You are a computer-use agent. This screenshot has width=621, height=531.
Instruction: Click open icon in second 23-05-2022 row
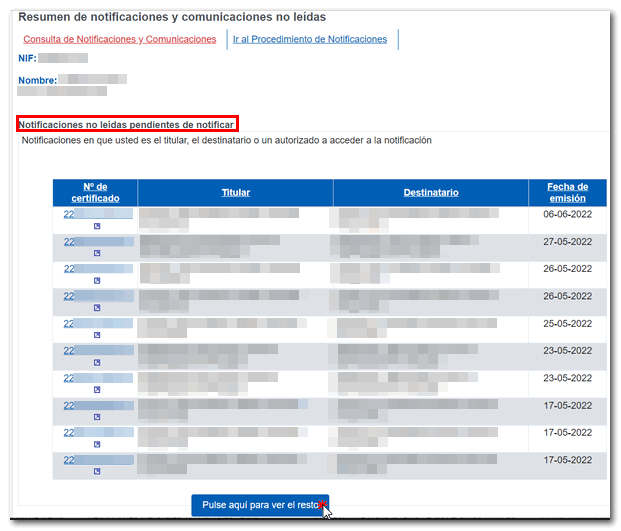tap(97, 391)
